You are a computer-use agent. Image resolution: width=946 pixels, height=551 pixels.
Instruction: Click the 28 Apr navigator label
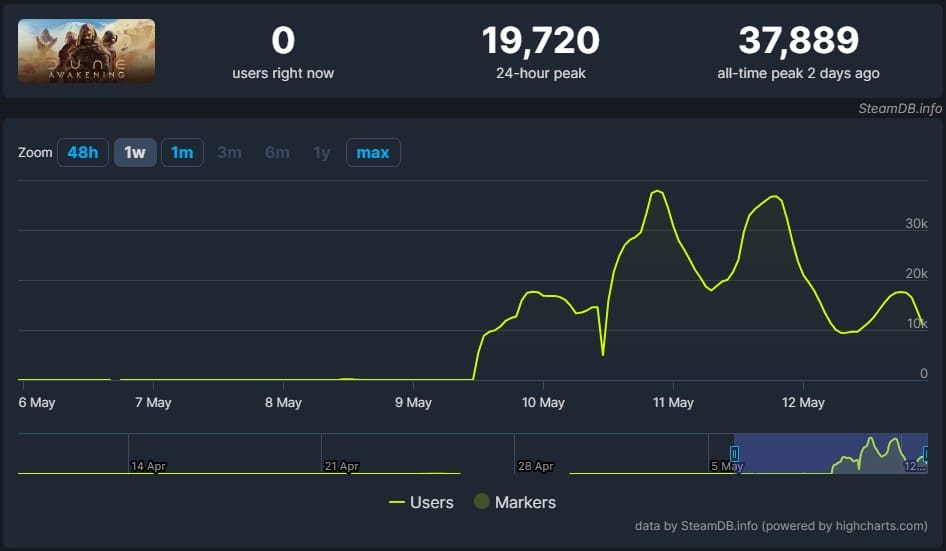pos(536,466)
